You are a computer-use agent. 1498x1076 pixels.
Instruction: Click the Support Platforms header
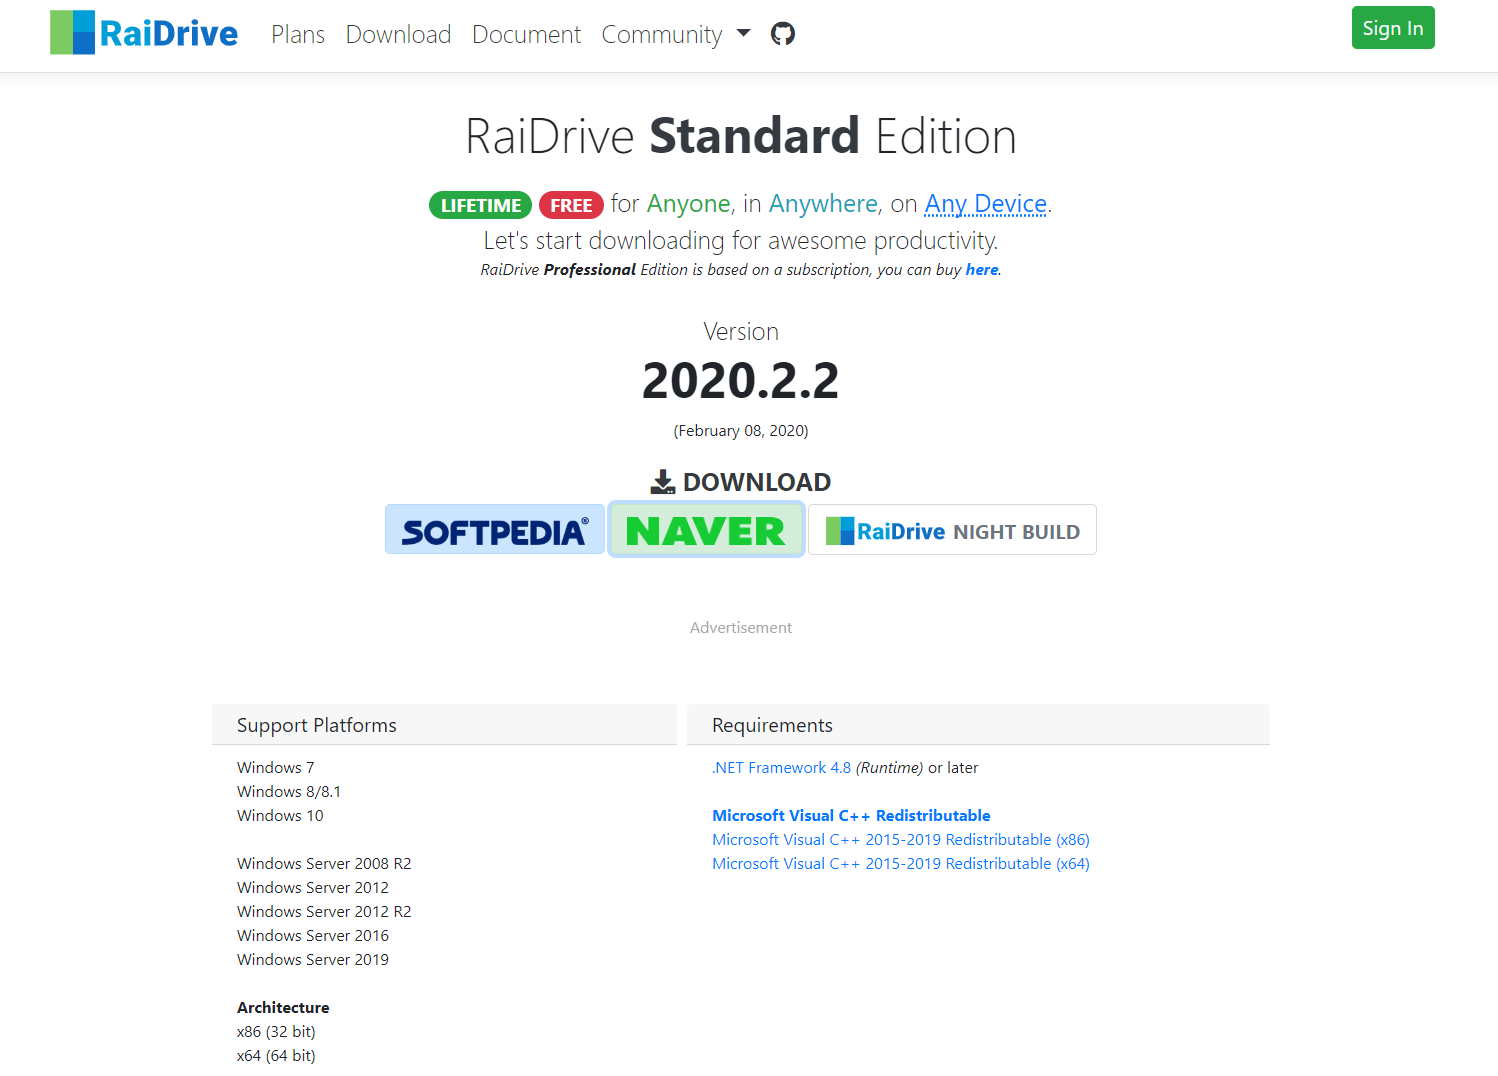click(444, 725)
